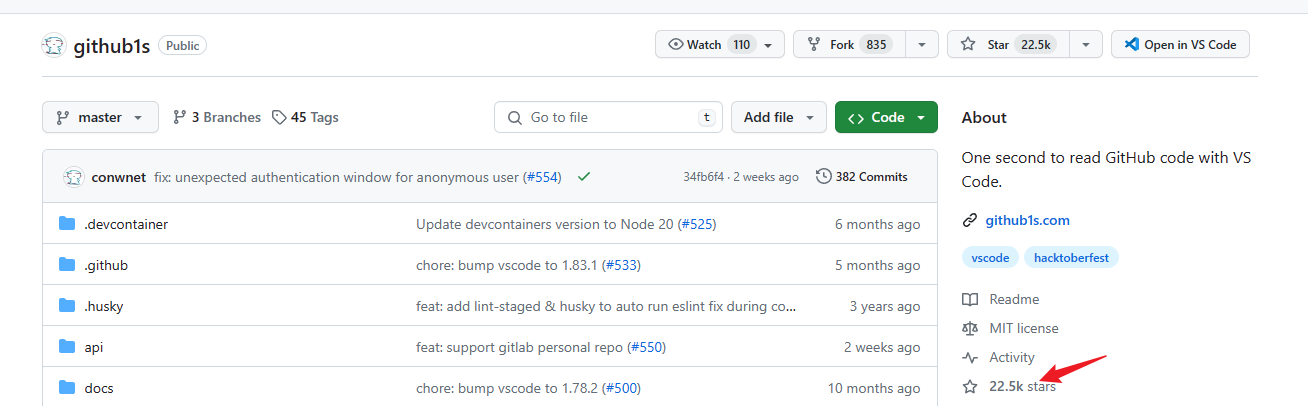Expand the Fork dropdown arrow
1308x406 pixels.
pyautogui.click(x=921, y=45)
